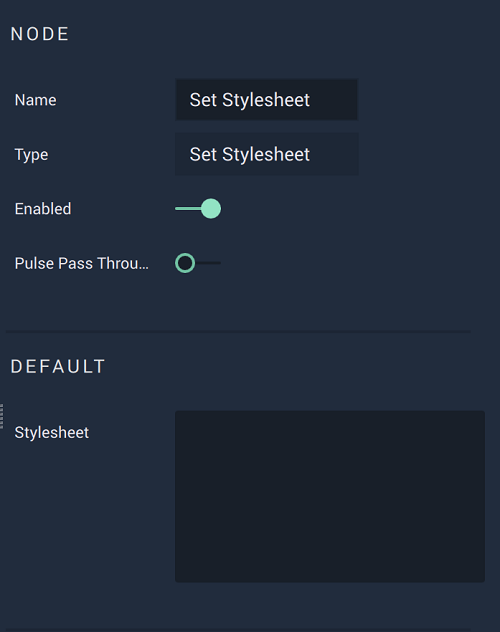This screenshot has height=632, width=500.
Task: Grab the dotted panel handle at left edge
Action: click(x=2, y=416)
